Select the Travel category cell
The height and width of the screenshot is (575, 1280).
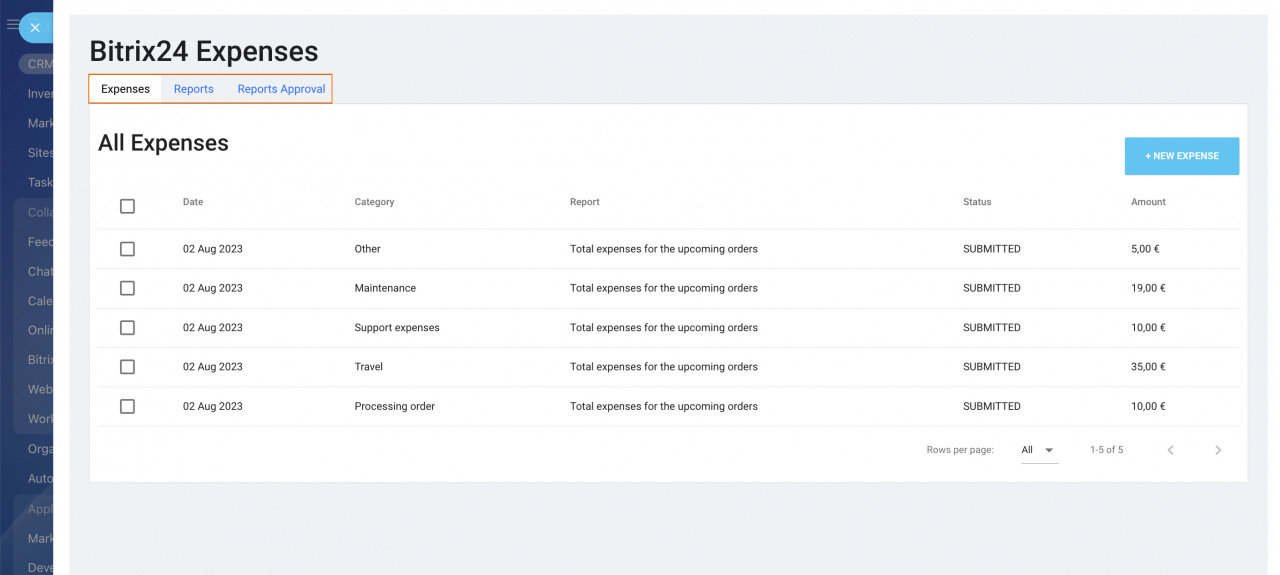tap(369, 367)
